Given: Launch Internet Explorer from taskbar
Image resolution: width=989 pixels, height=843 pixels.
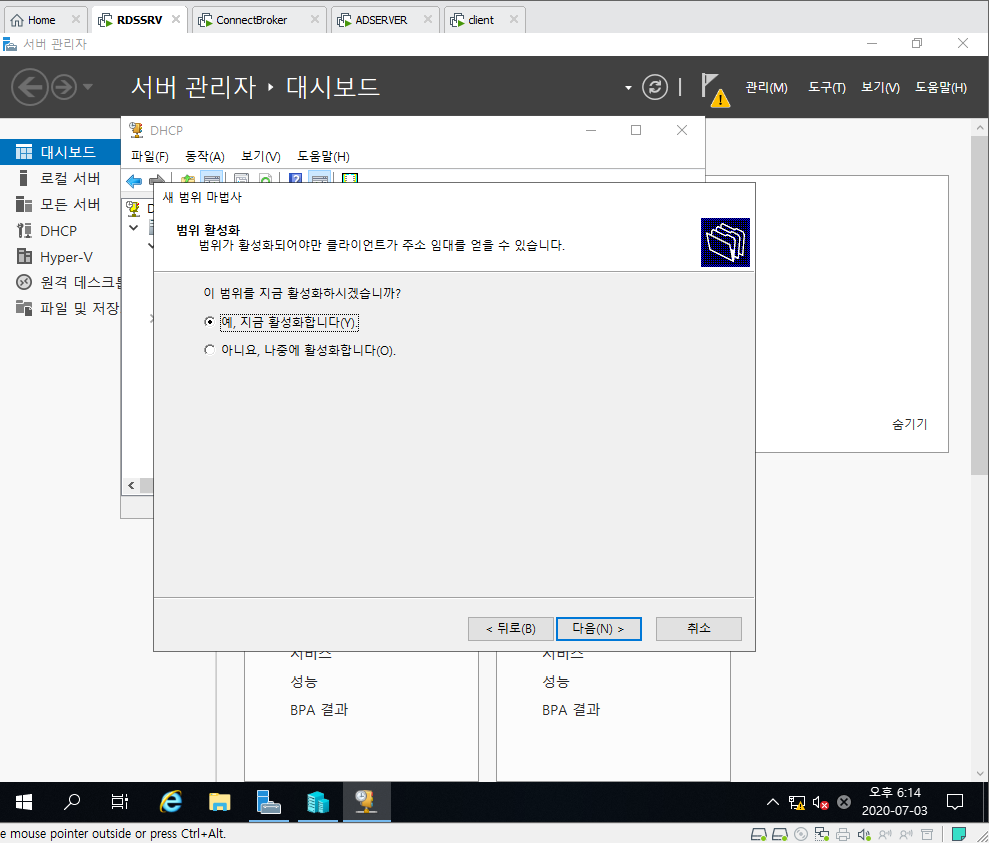Looking at the screenshot, I should (x=170, y=801).
